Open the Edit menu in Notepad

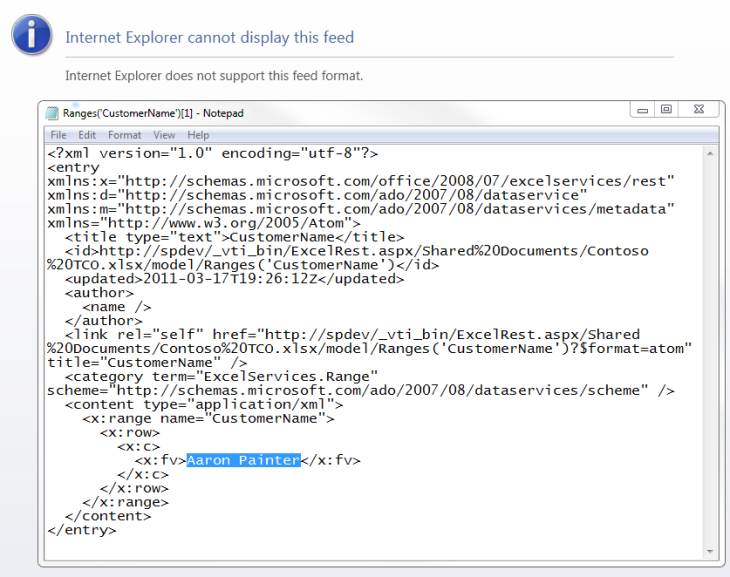click(x=87, y=135)
